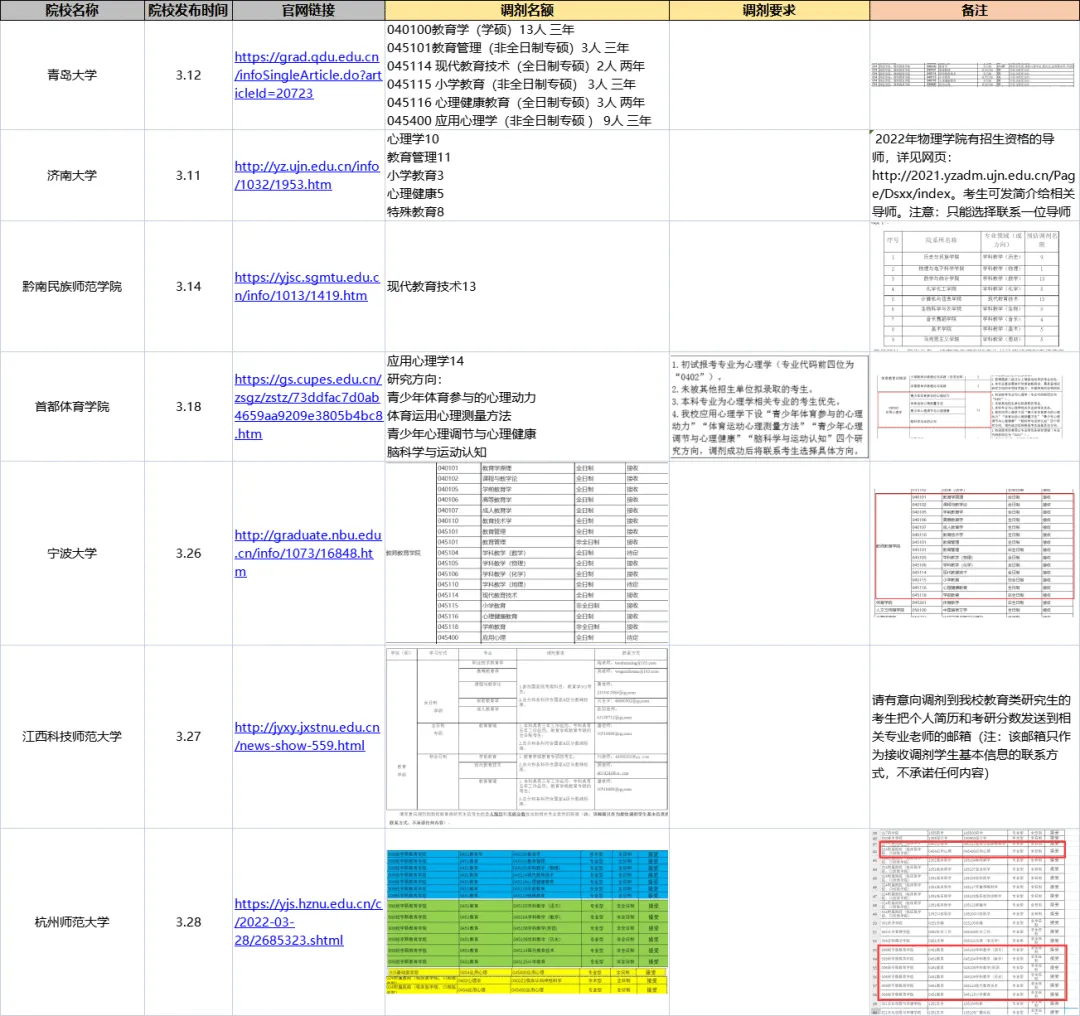1080x1016 pixels.
Task: Select the 3.18 publish date cell
Action: coord(188,406)
